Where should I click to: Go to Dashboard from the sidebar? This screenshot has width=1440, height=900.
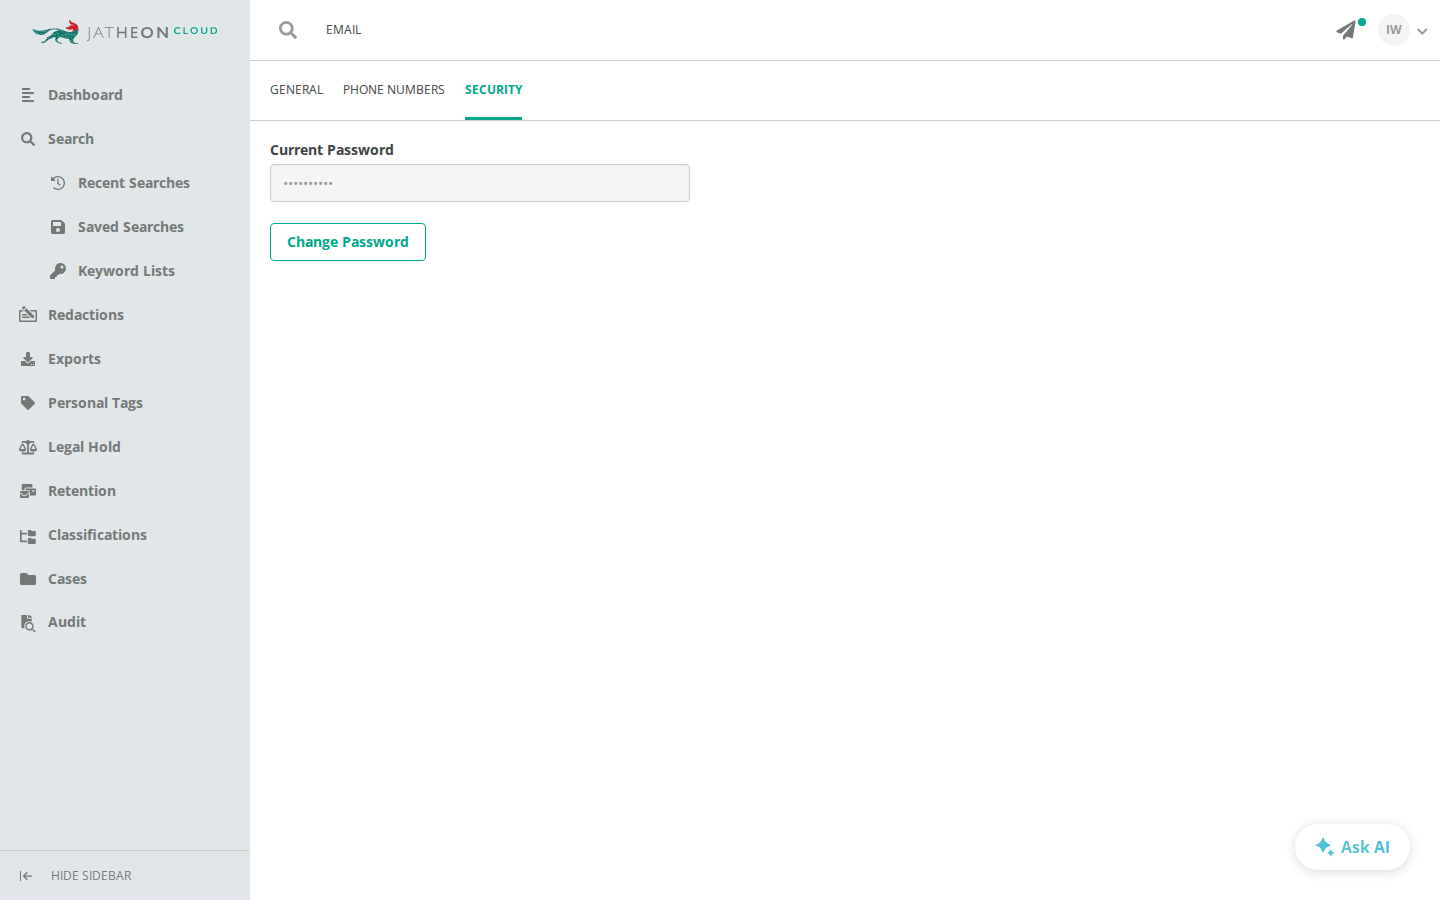click(85, 95)
